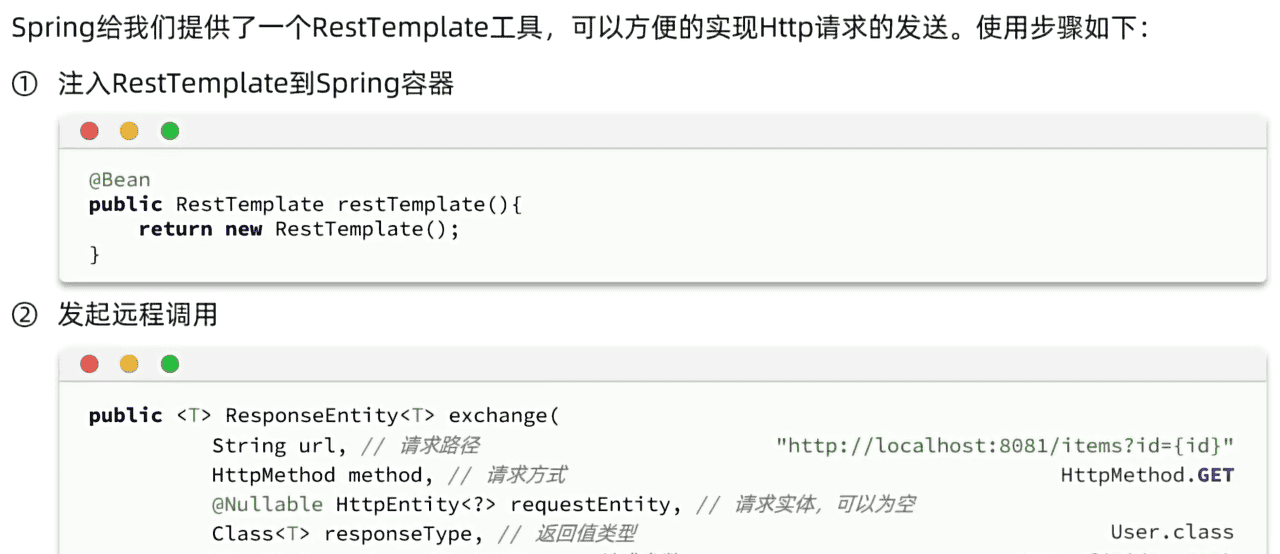Click the red dot of the first code block
This screenshot has height=554, width=1280.
click(x=90, y=131)
